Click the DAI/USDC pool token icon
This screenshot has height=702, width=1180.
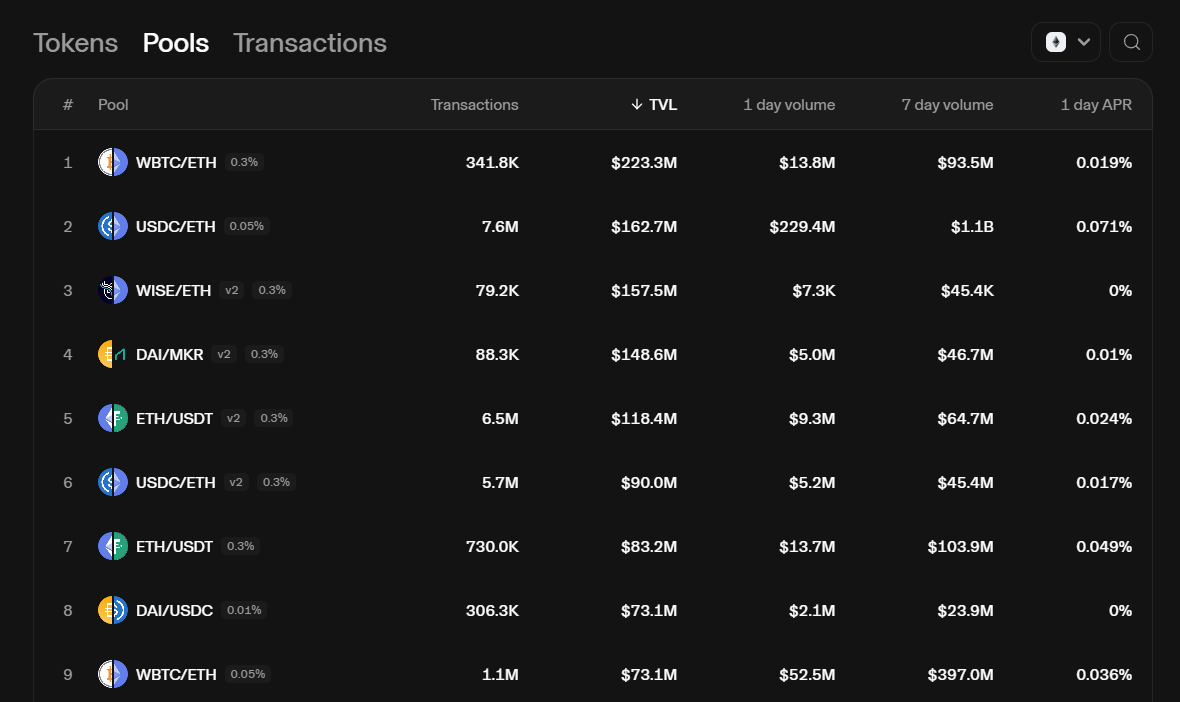click(x=113, y=610)
